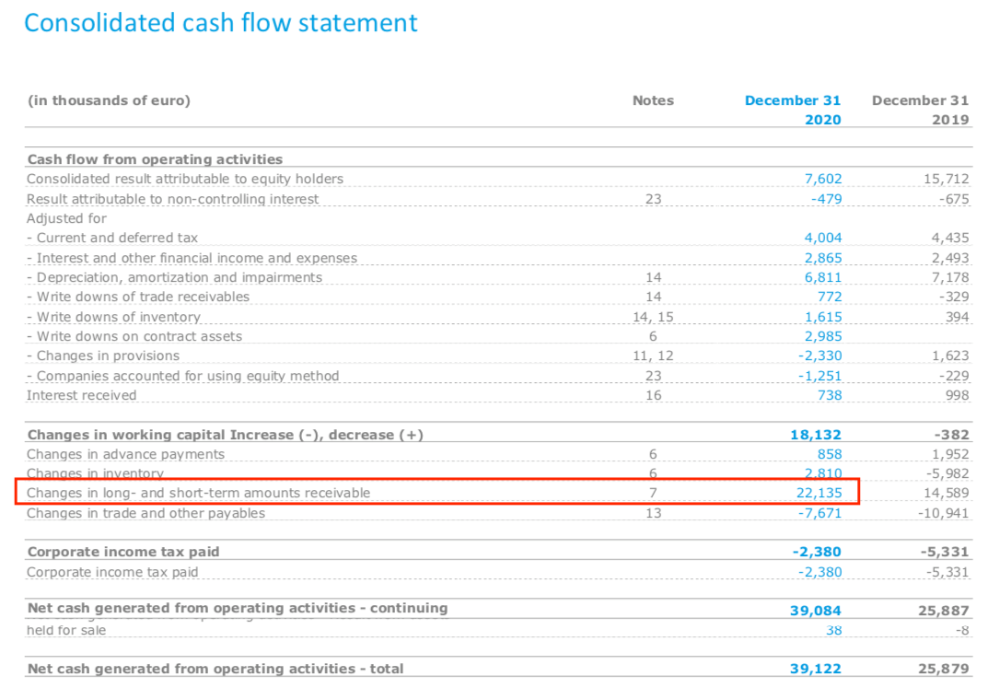Click the 39,084 net cash continuing value

point(815,609)
